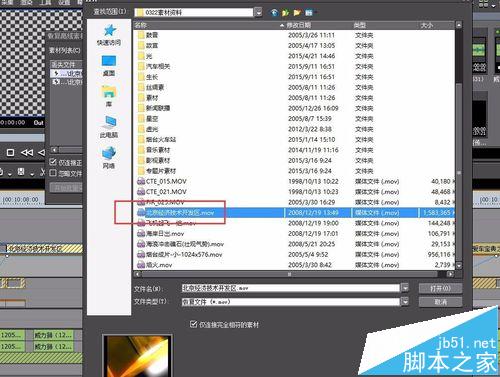Image resolution: width=500 pixels, height=377 pixels.
Task: Click the vertical scrollbar down arrow in file list
Action: tap(459, 266)
